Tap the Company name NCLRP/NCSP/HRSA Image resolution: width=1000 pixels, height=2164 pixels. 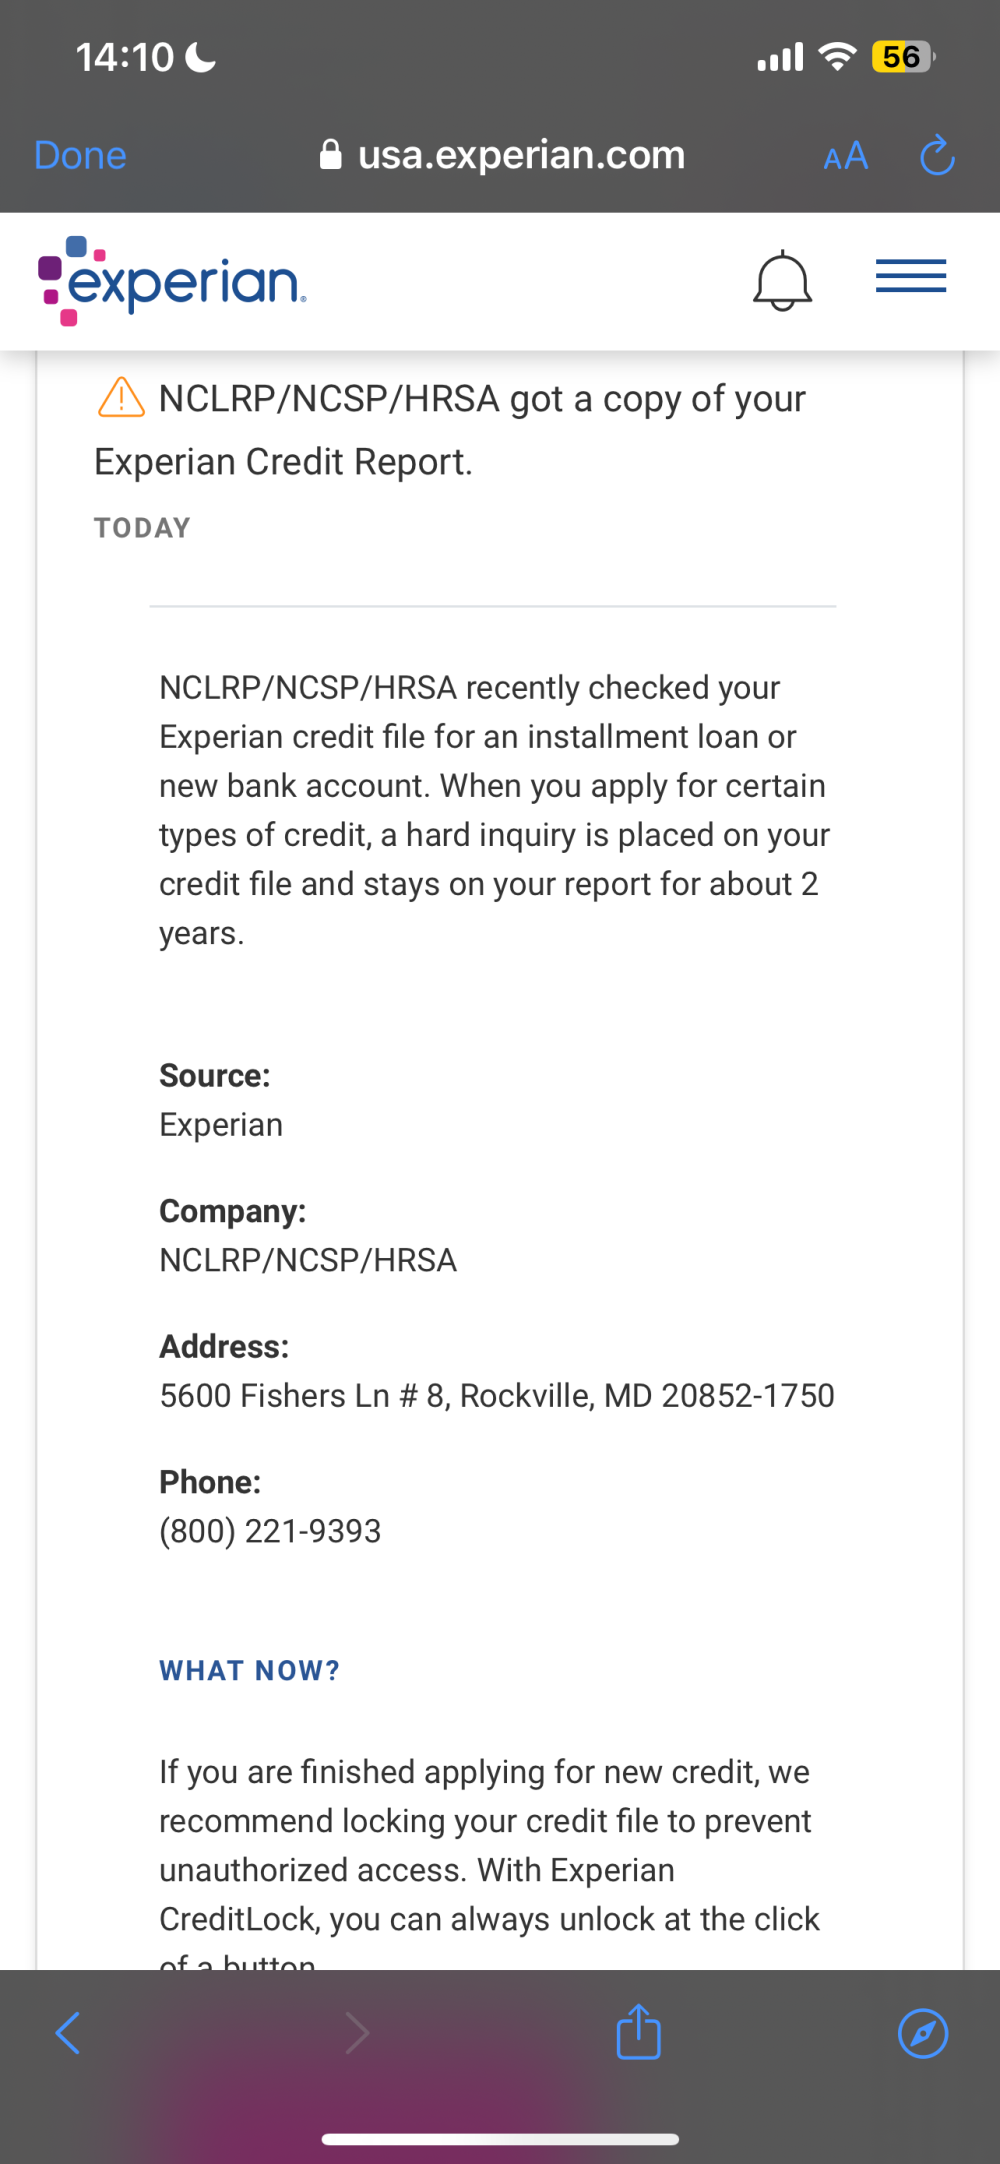308,1260
